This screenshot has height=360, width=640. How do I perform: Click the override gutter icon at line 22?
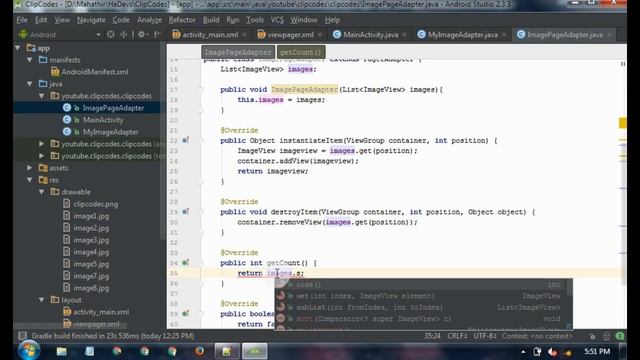(x=185, y=140)
